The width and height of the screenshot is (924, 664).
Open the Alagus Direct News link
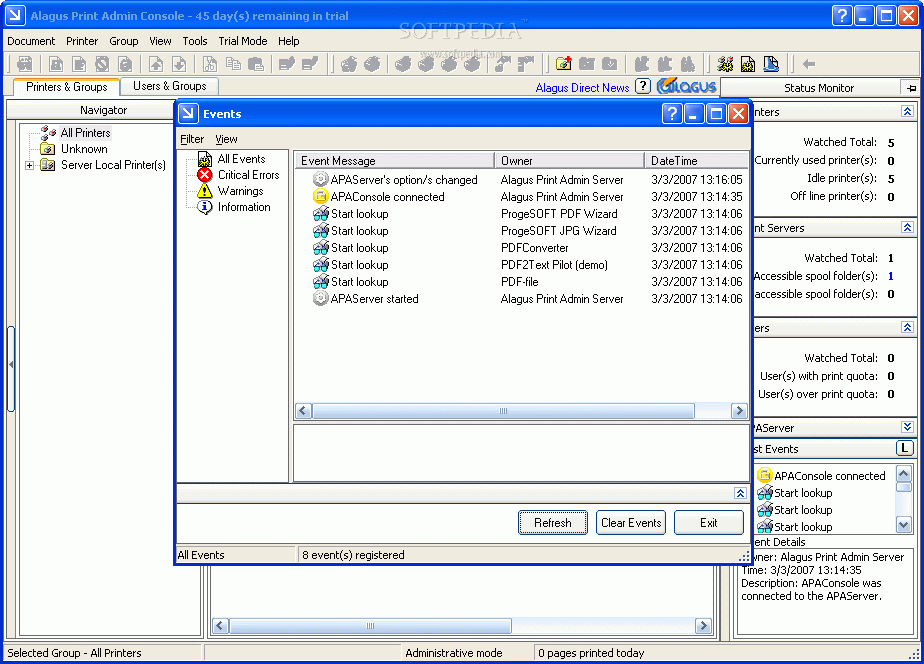[x=582, y=87]
